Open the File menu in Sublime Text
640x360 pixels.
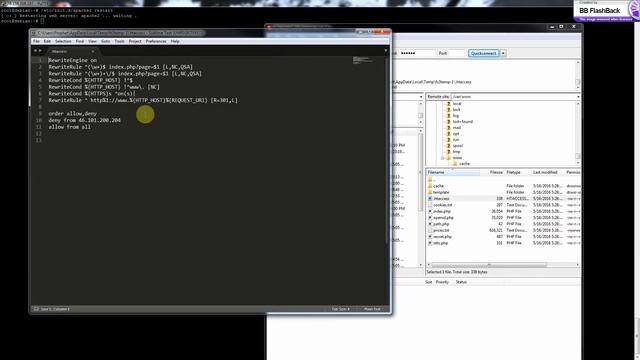pyautogui.click(x=36, y=41)
